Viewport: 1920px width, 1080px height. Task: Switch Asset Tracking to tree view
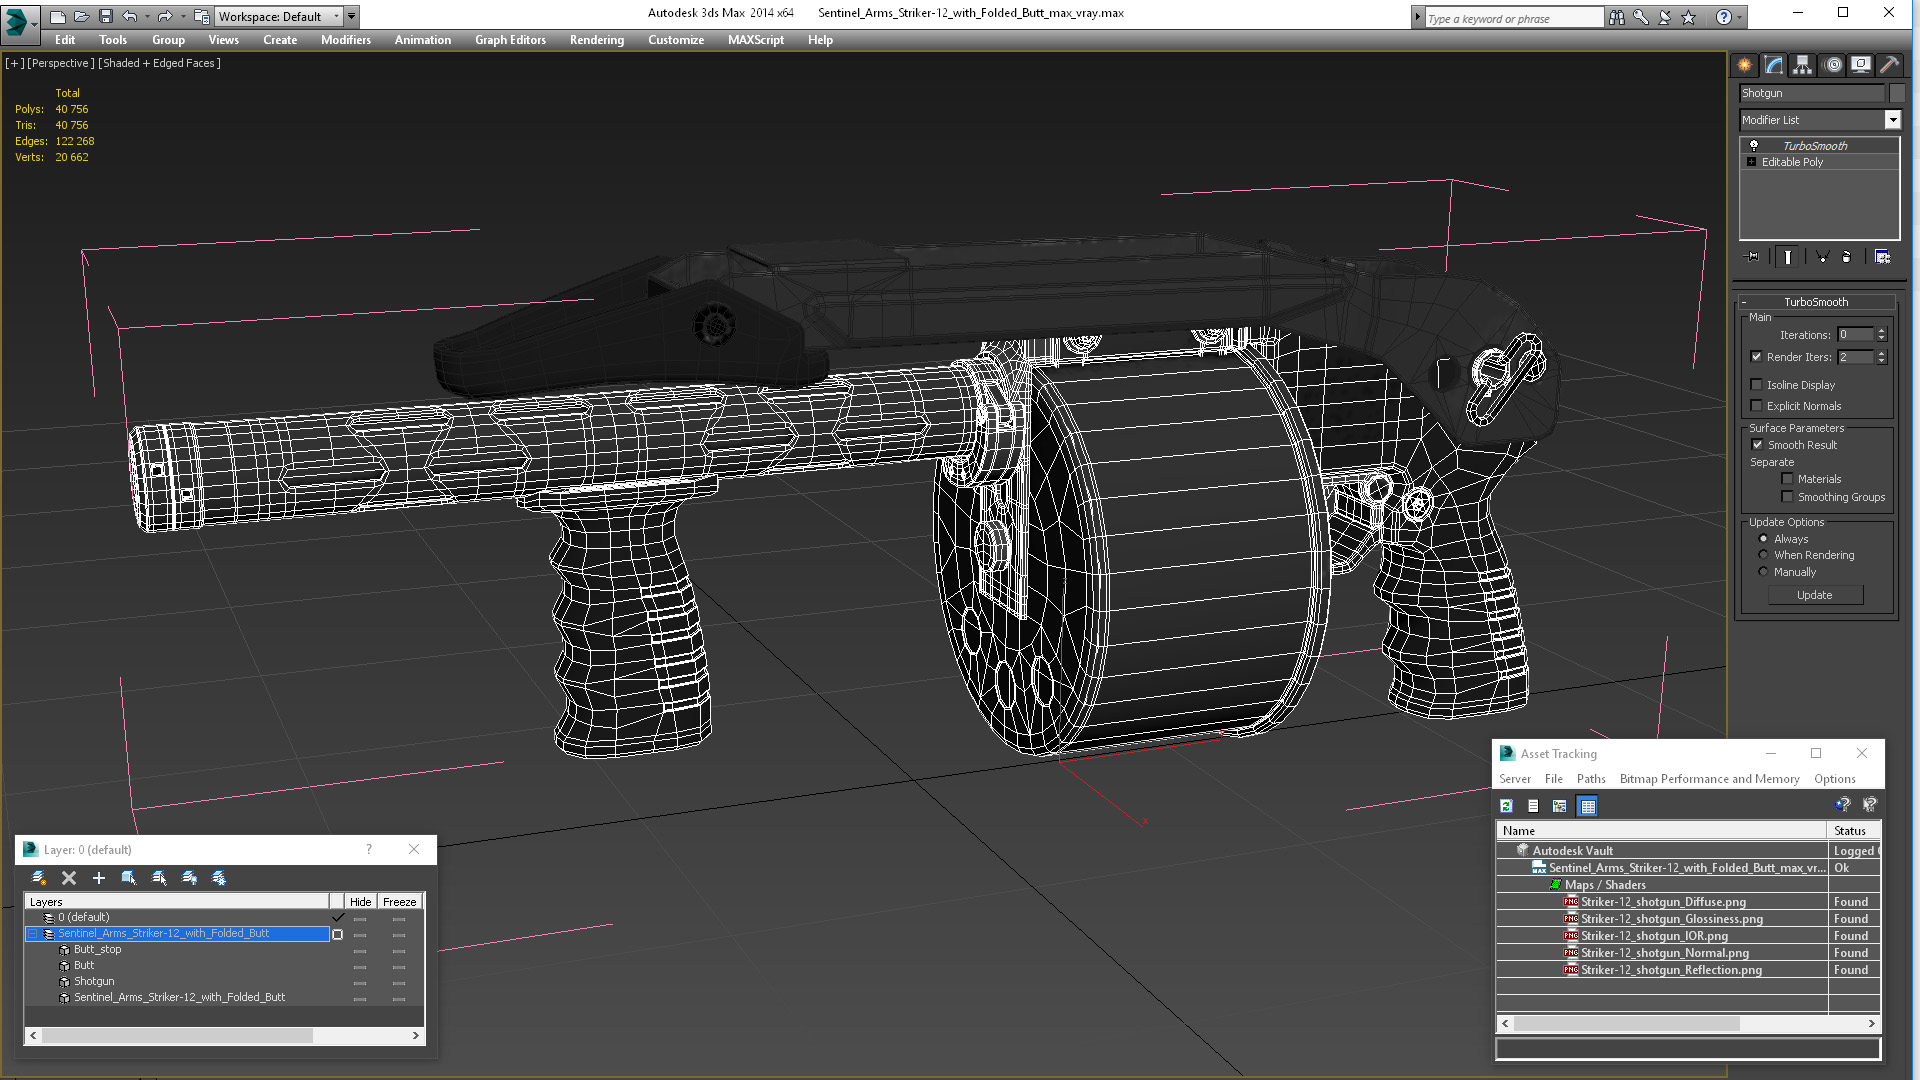pyautogui.click(x=1560, y=806)
